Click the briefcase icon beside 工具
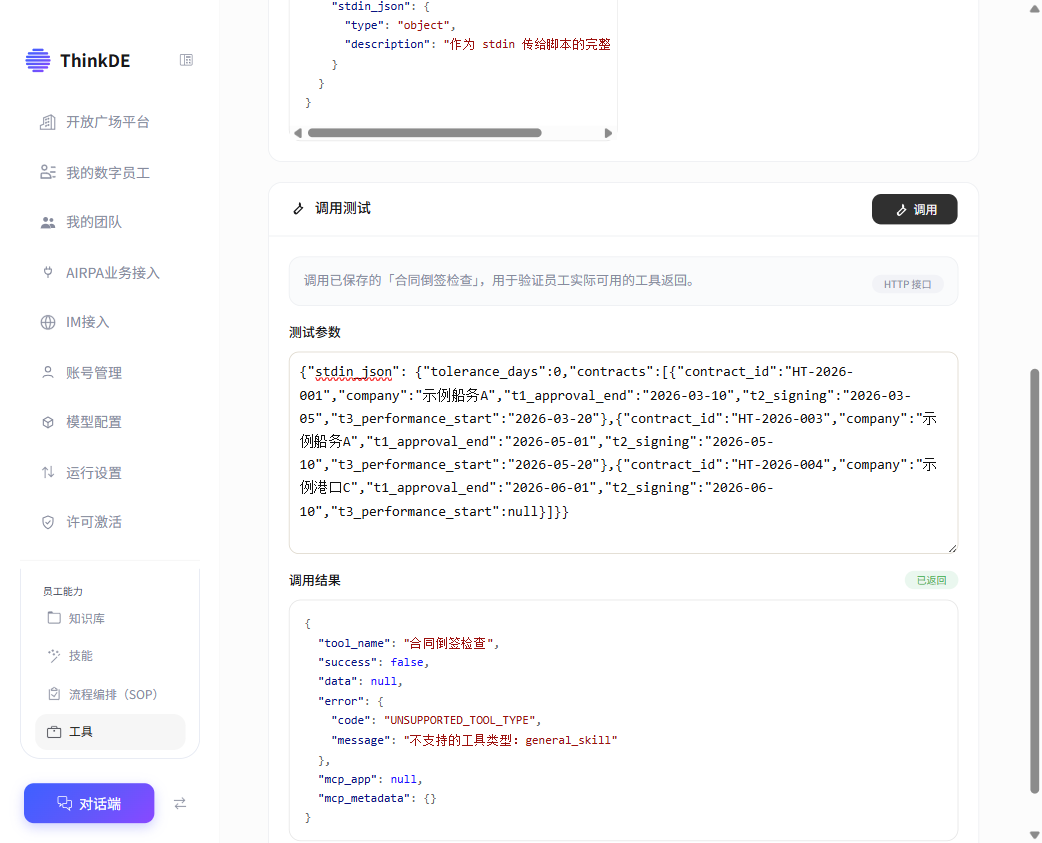 [x=54, y=732]
